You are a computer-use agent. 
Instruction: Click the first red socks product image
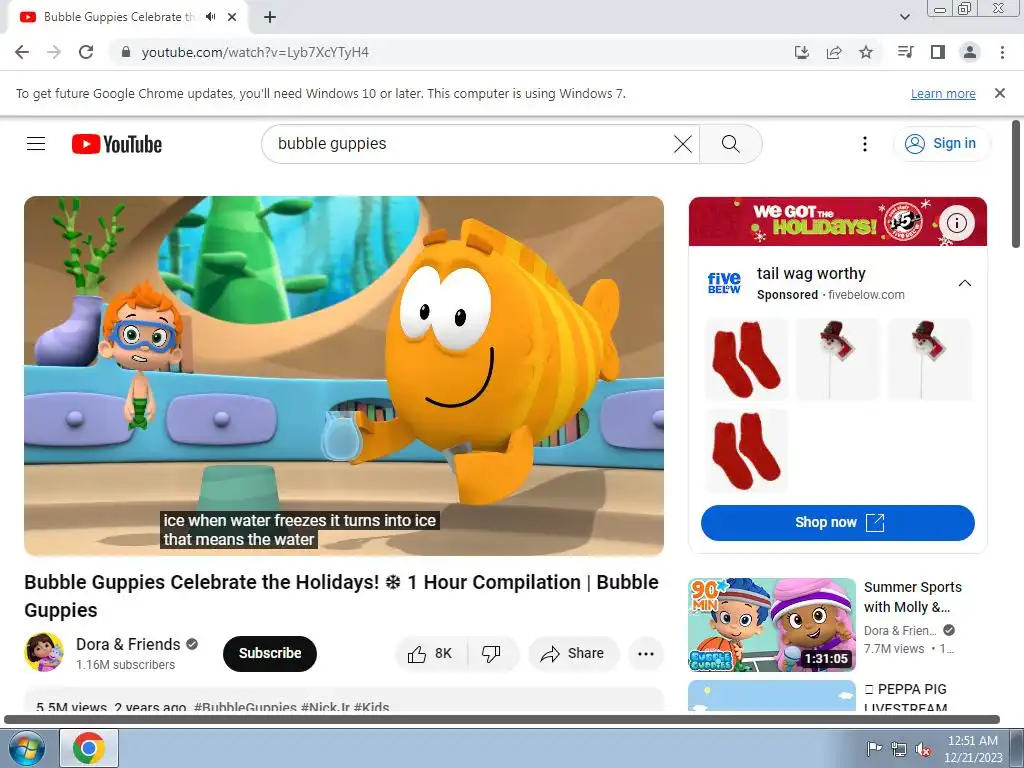746,359
